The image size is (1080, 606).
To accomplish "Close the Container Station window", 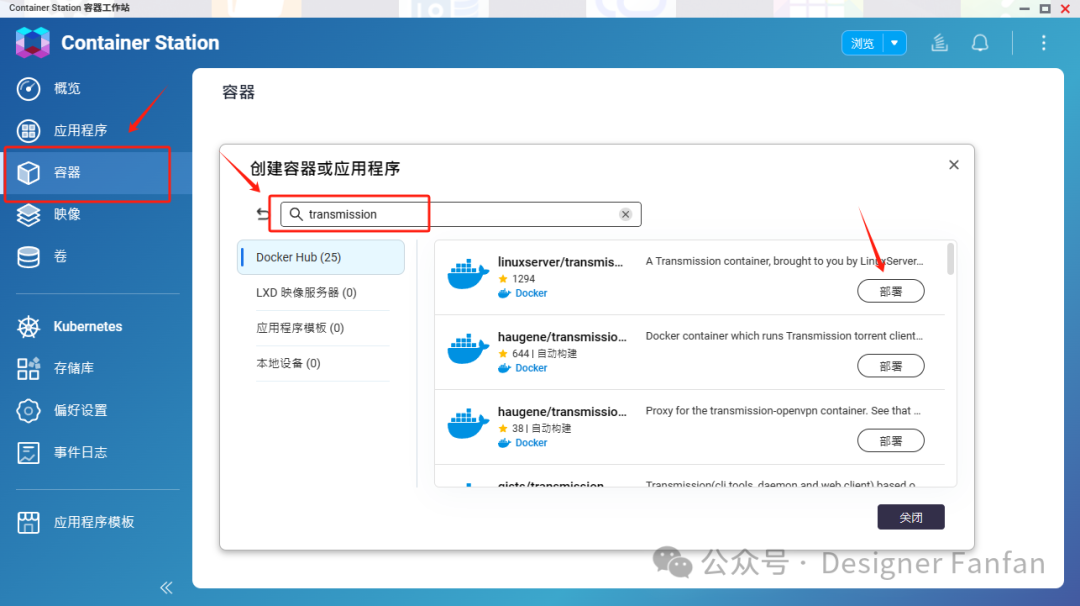I will click(1066, 8).
